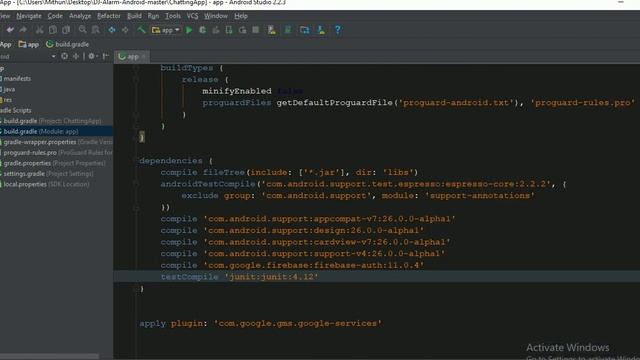Open Find with the magnifier icon
The image size is (640, 360).
click(83, 30)
